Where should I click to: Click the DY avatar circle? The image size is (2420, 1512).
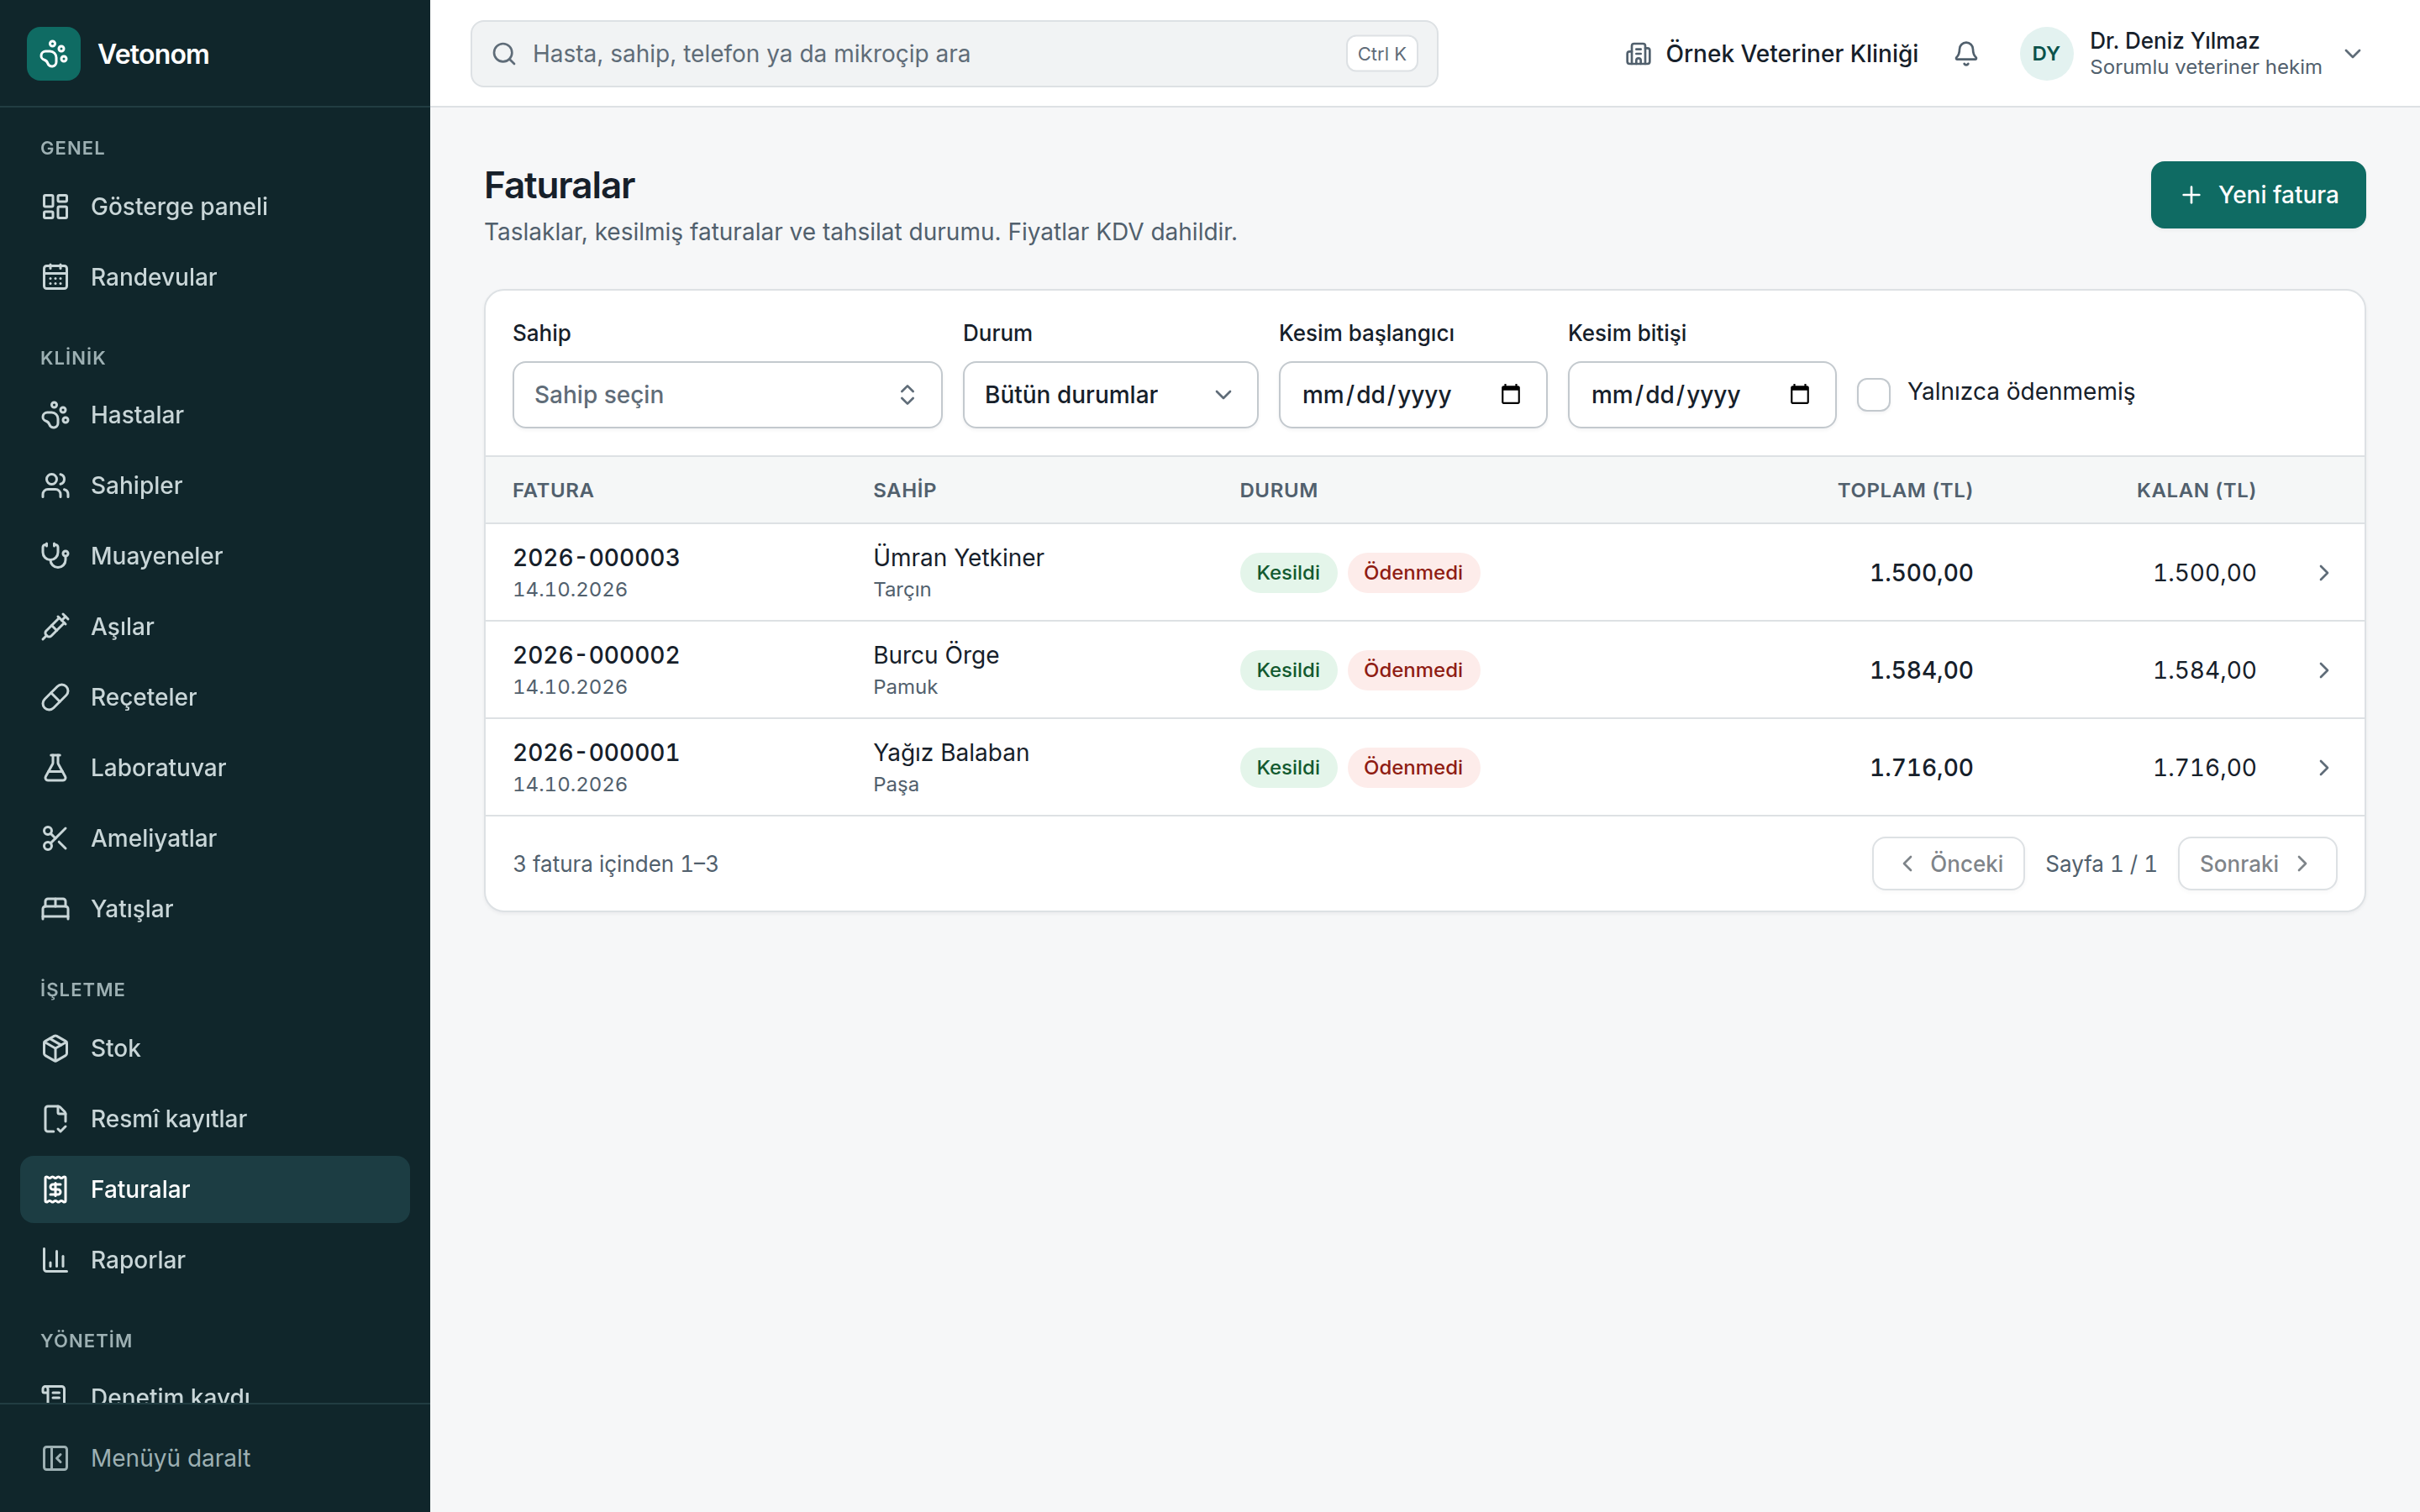[x=2046, y=54]
